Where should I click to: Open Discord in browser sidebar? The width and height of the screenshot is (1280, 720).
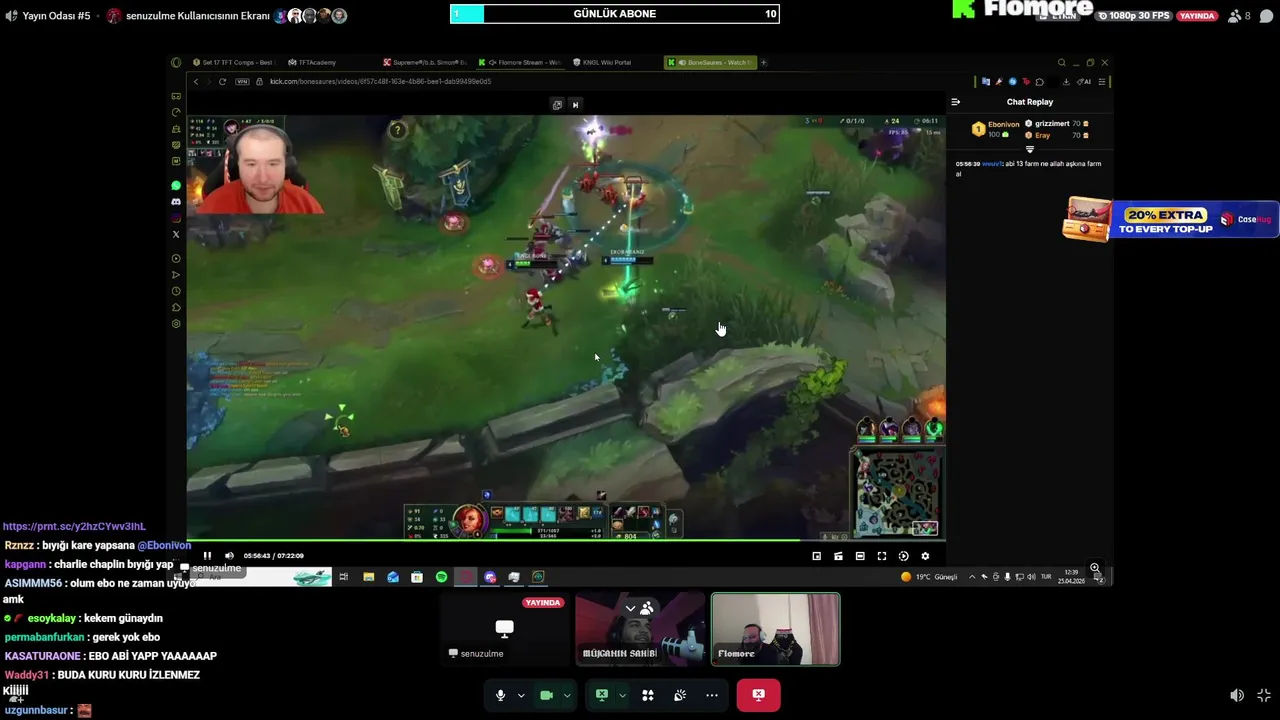pos(176,202)
